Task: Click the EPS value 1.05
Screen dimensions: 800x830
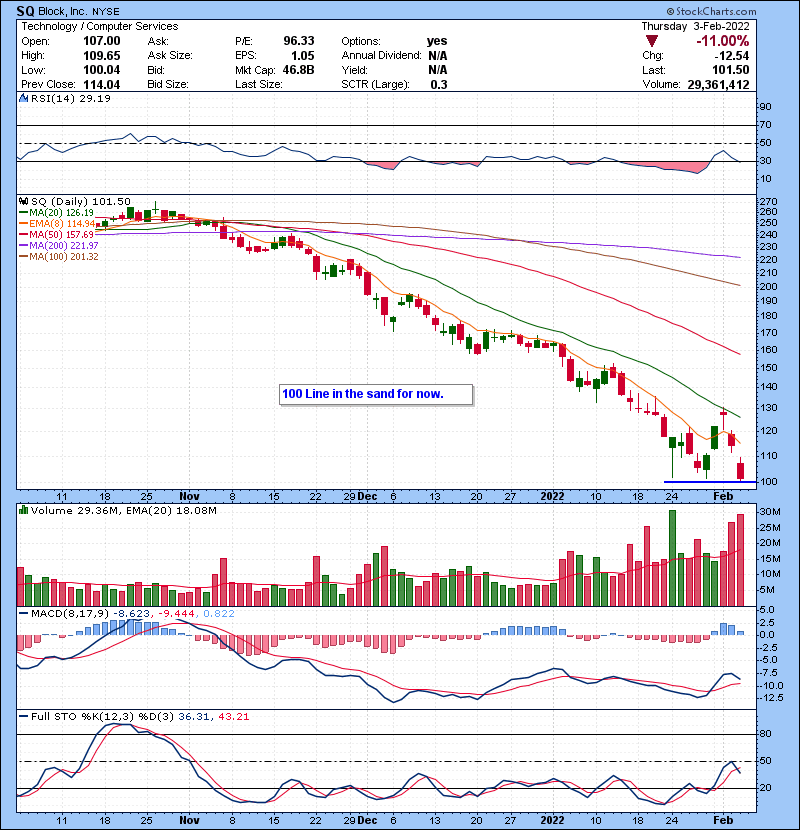Action: point(302,56)
